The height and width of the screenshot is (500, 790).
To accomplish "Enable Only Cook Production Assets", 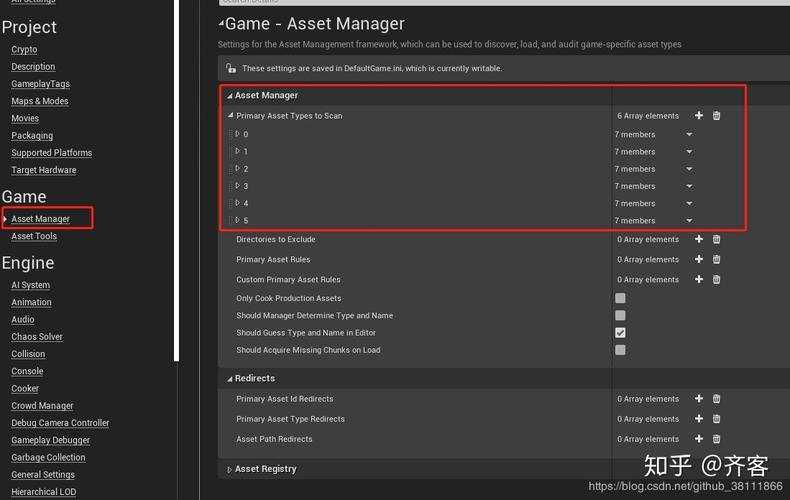I will (x=620, y=298).
